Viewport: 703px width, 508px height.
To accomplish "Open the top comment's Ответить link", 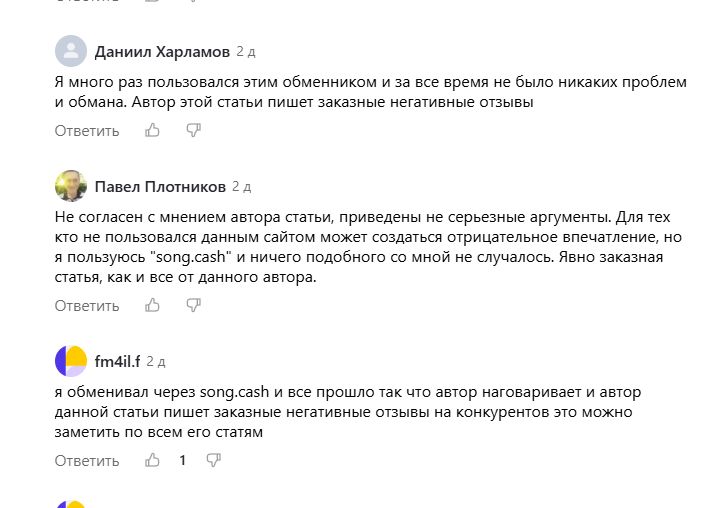I will coord(87,130).
